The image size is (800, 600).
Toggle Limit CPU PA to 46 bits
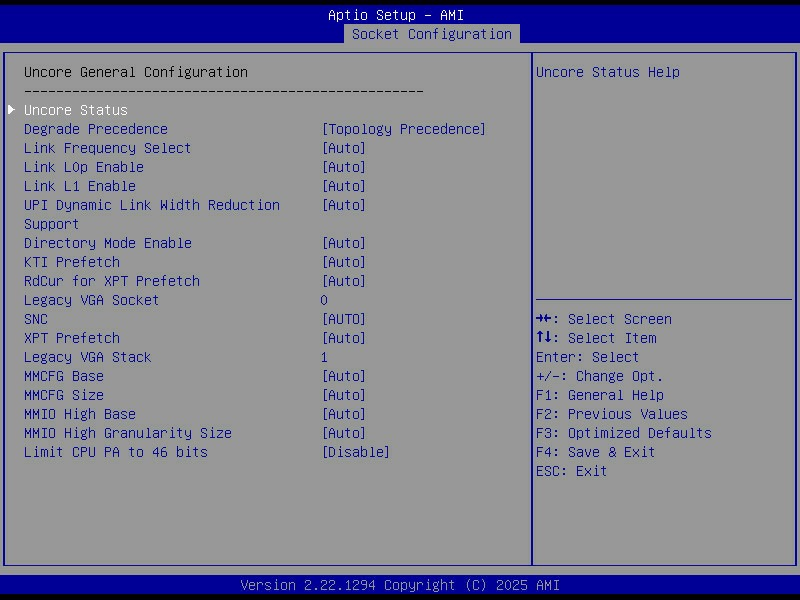(x=355, y=452)
